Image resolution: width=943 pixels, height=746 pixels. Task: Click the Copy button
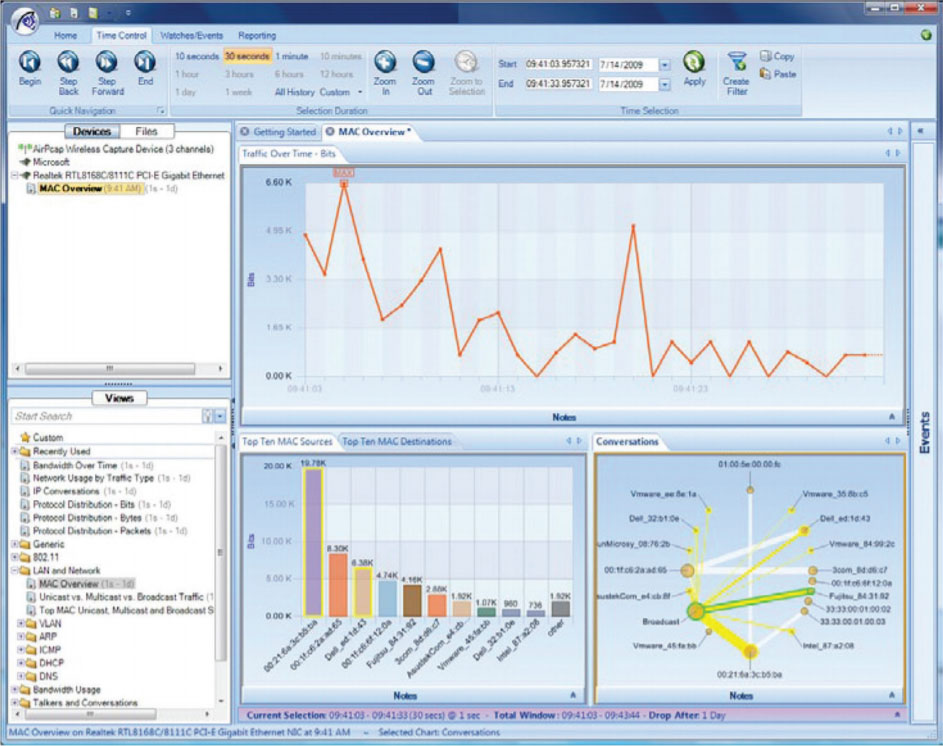pos(778,57)
